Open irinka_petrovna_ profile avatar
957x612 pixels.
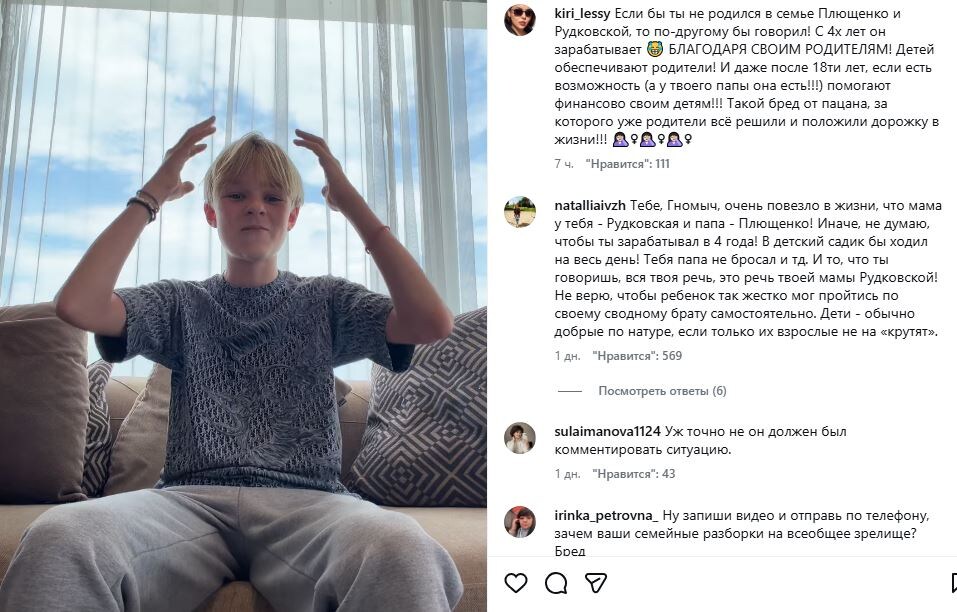pyautogui.click(x=520, y=522)
